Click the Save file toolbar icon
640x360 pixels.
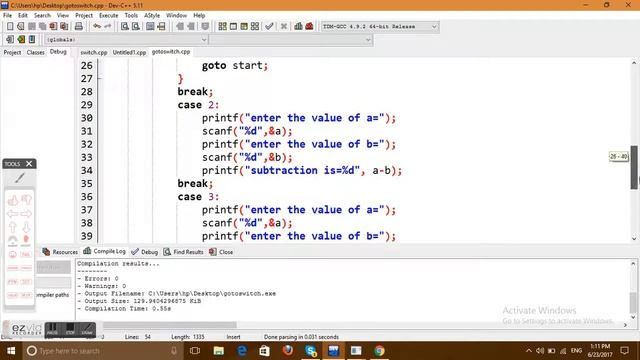[x=31, y=26]
